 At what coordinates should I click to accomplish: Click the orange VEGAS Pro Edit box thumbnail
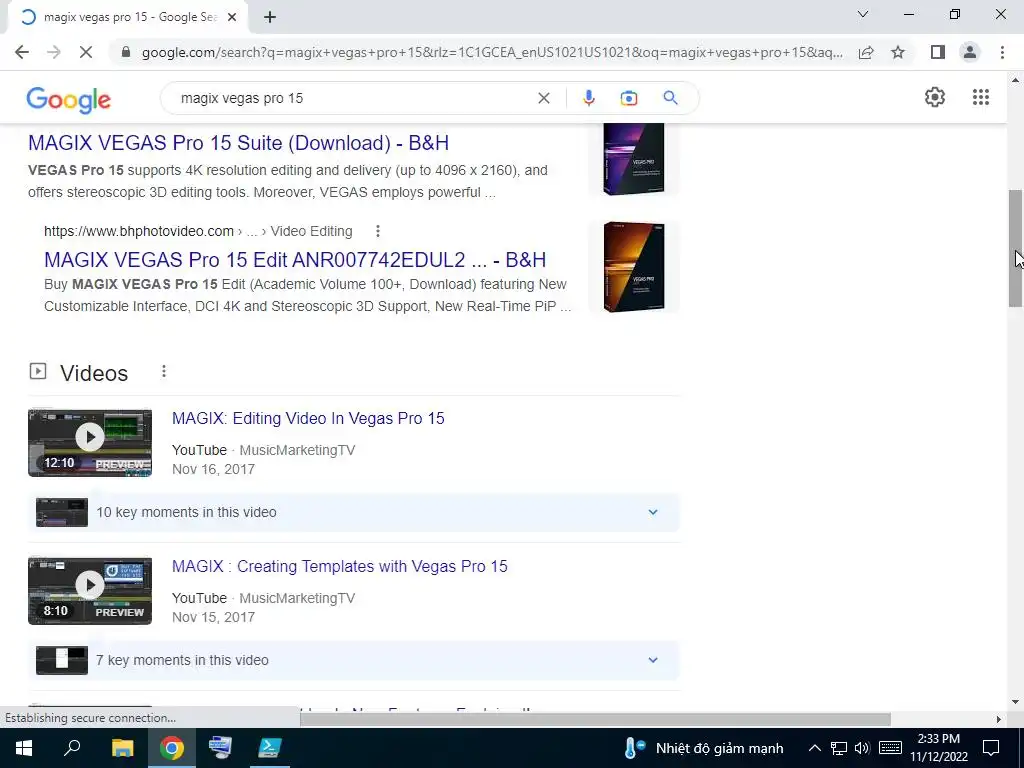(x=633, y=266)
